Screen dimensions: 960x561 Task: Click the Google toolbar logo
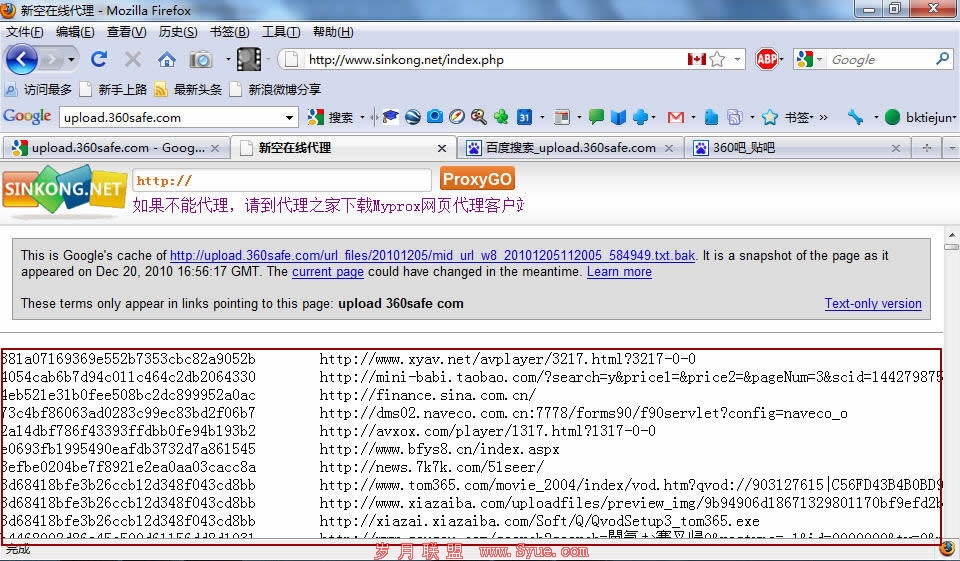(27, 116)
